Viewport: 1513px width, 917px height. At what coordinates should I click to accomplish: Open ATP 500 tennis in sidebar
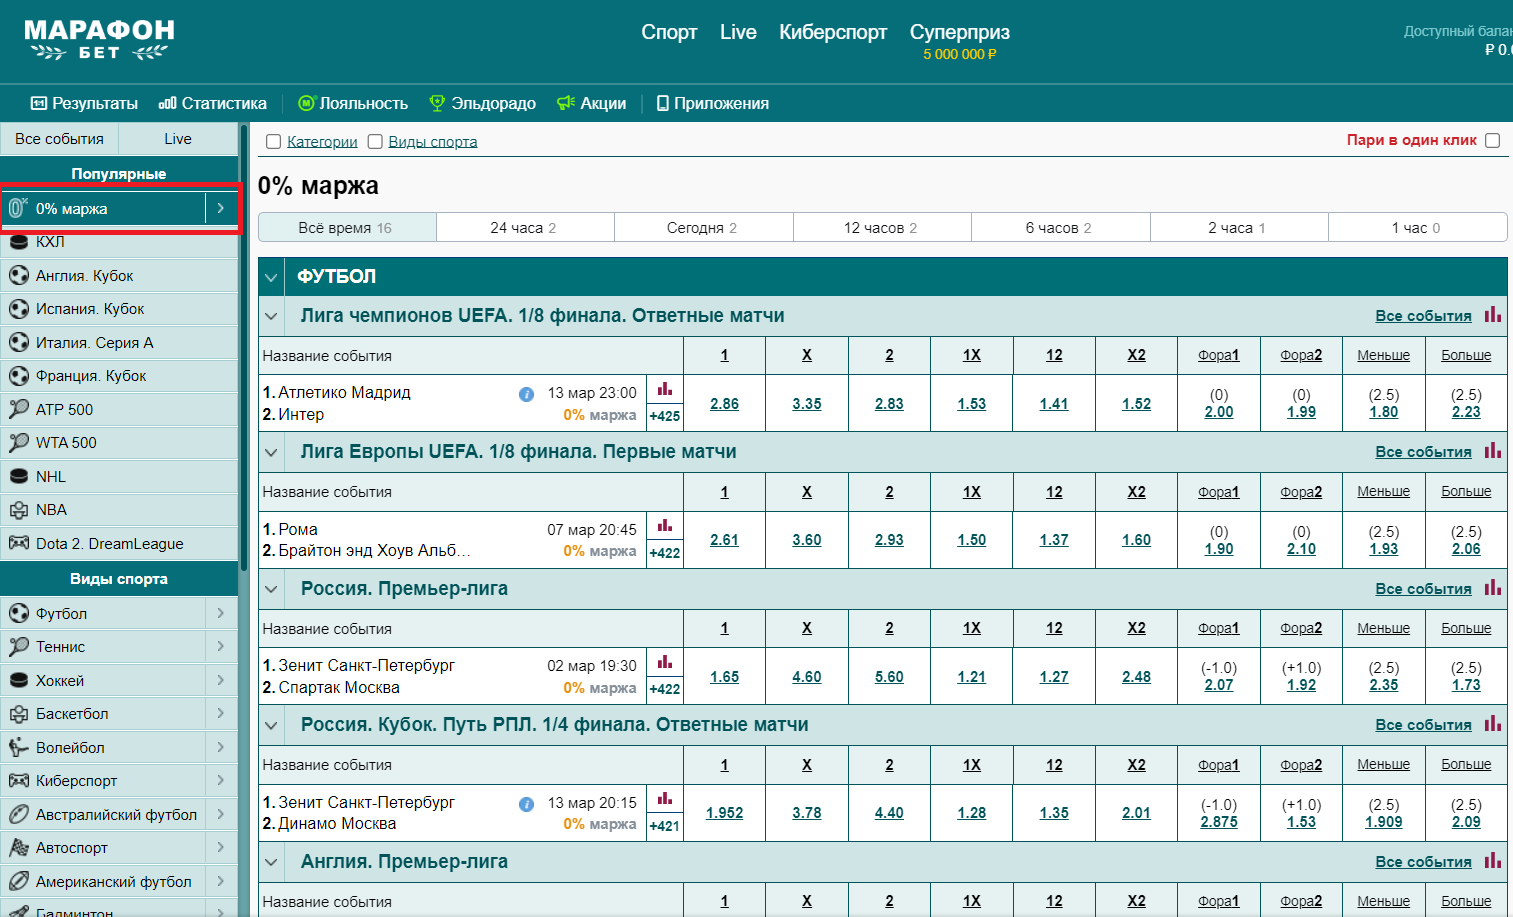119,409
